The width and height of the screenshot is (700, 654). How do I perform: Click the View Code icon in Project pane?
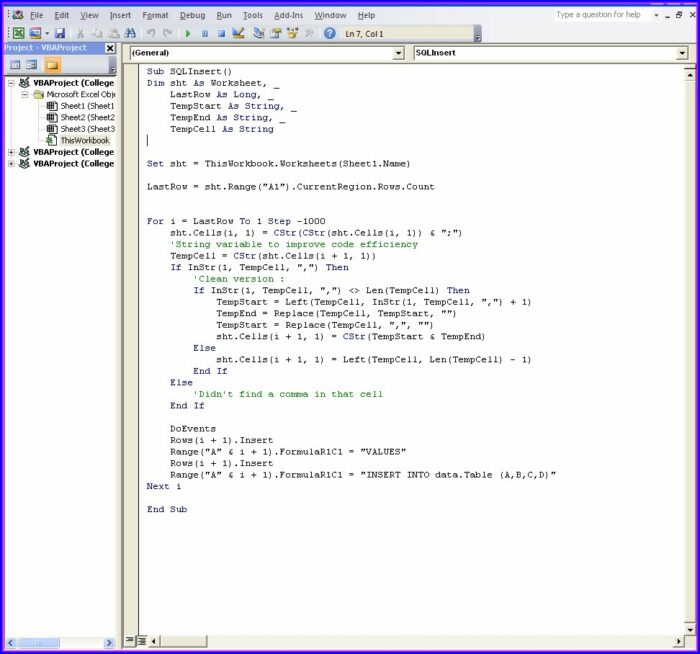(15, 65)
